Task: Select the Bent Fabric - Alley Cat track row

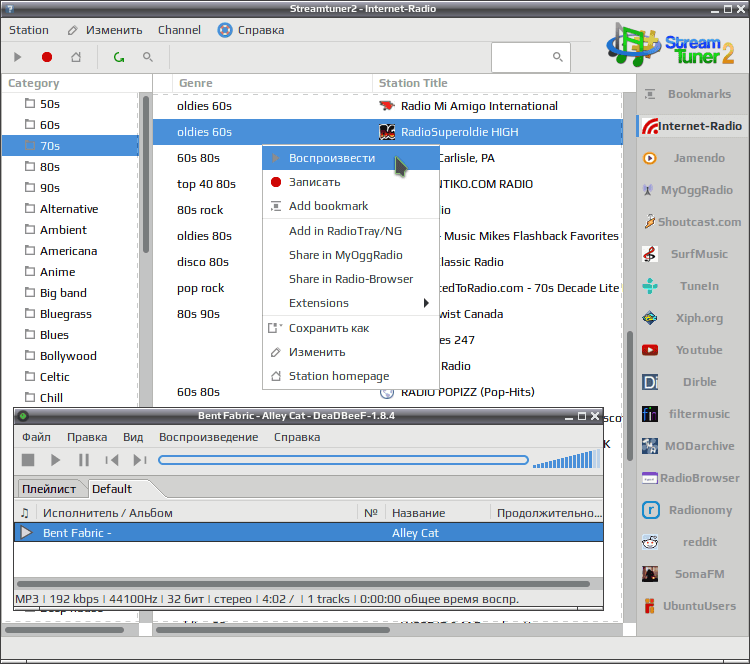Action: pos(309,533)
